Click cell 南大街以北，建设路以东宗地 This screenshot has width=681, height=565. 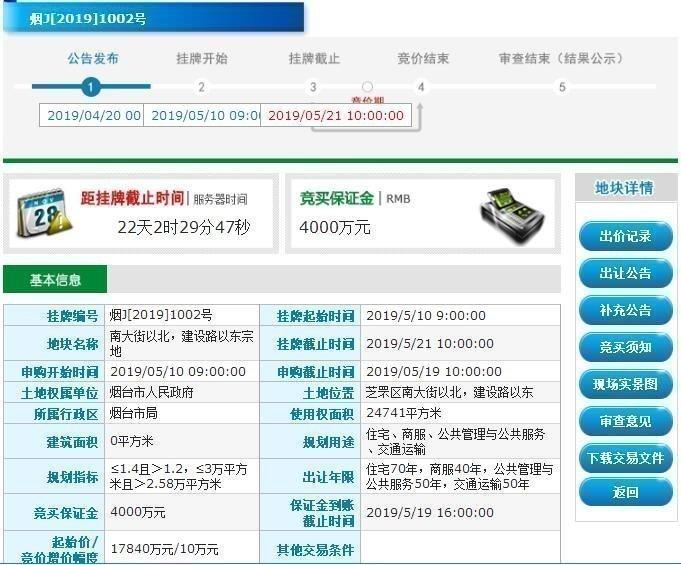pos(182,343)
